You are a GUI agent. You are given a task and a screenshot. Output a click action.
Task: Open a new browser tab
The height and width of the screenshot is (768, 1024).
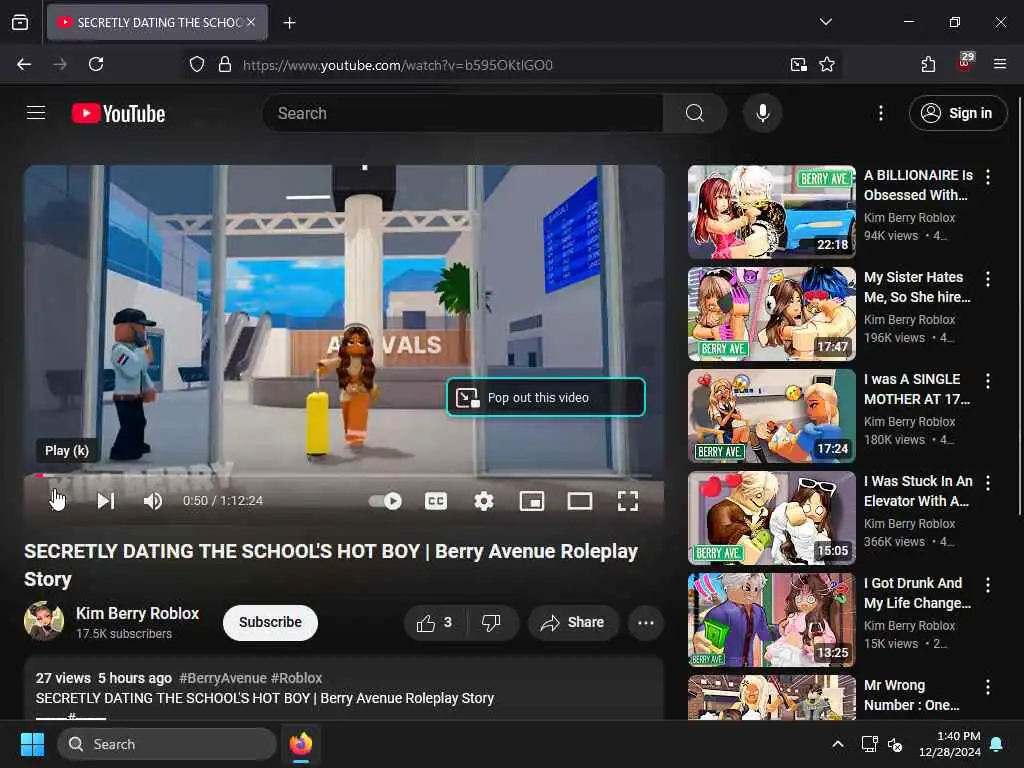pyautogui.click(x=289, y=23)
